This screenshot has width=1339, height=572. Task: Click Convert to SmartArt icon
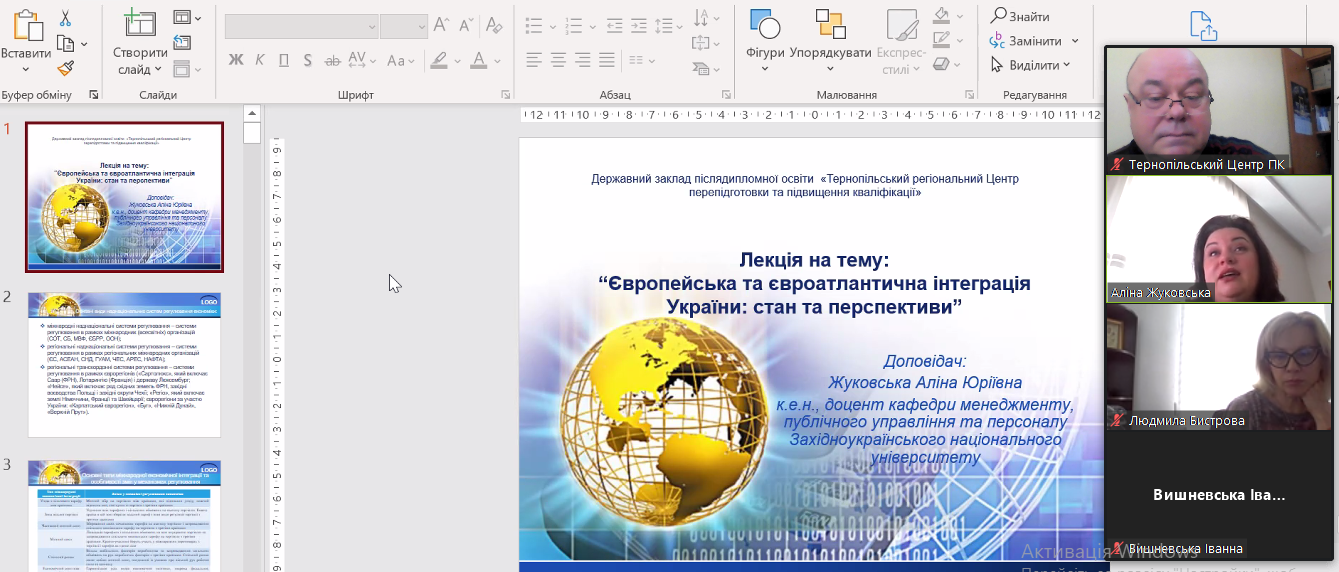pyautogui.click(x=702, y=68)
